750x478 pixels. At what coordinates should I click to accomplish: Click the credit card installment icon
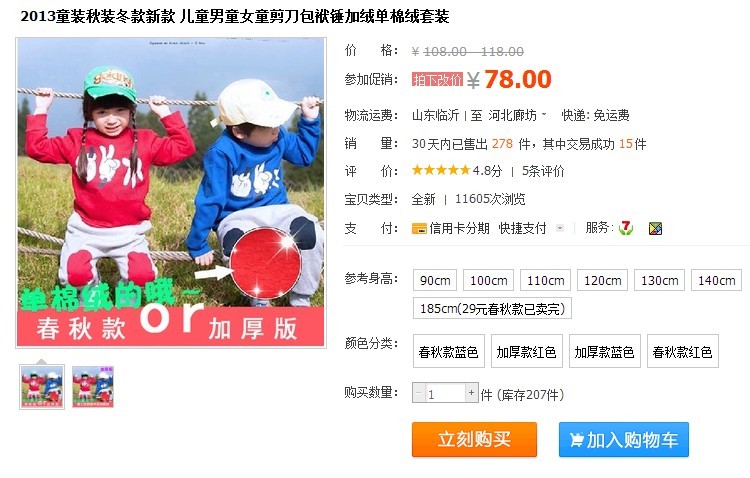tap(419, 229)
